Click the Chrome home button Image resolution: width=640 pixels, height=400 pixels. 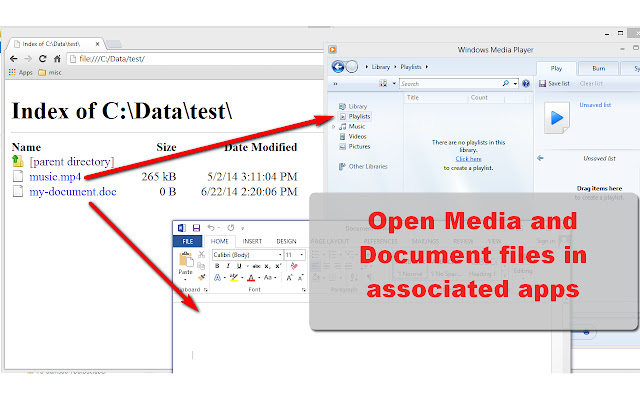[x=56, y=59]
